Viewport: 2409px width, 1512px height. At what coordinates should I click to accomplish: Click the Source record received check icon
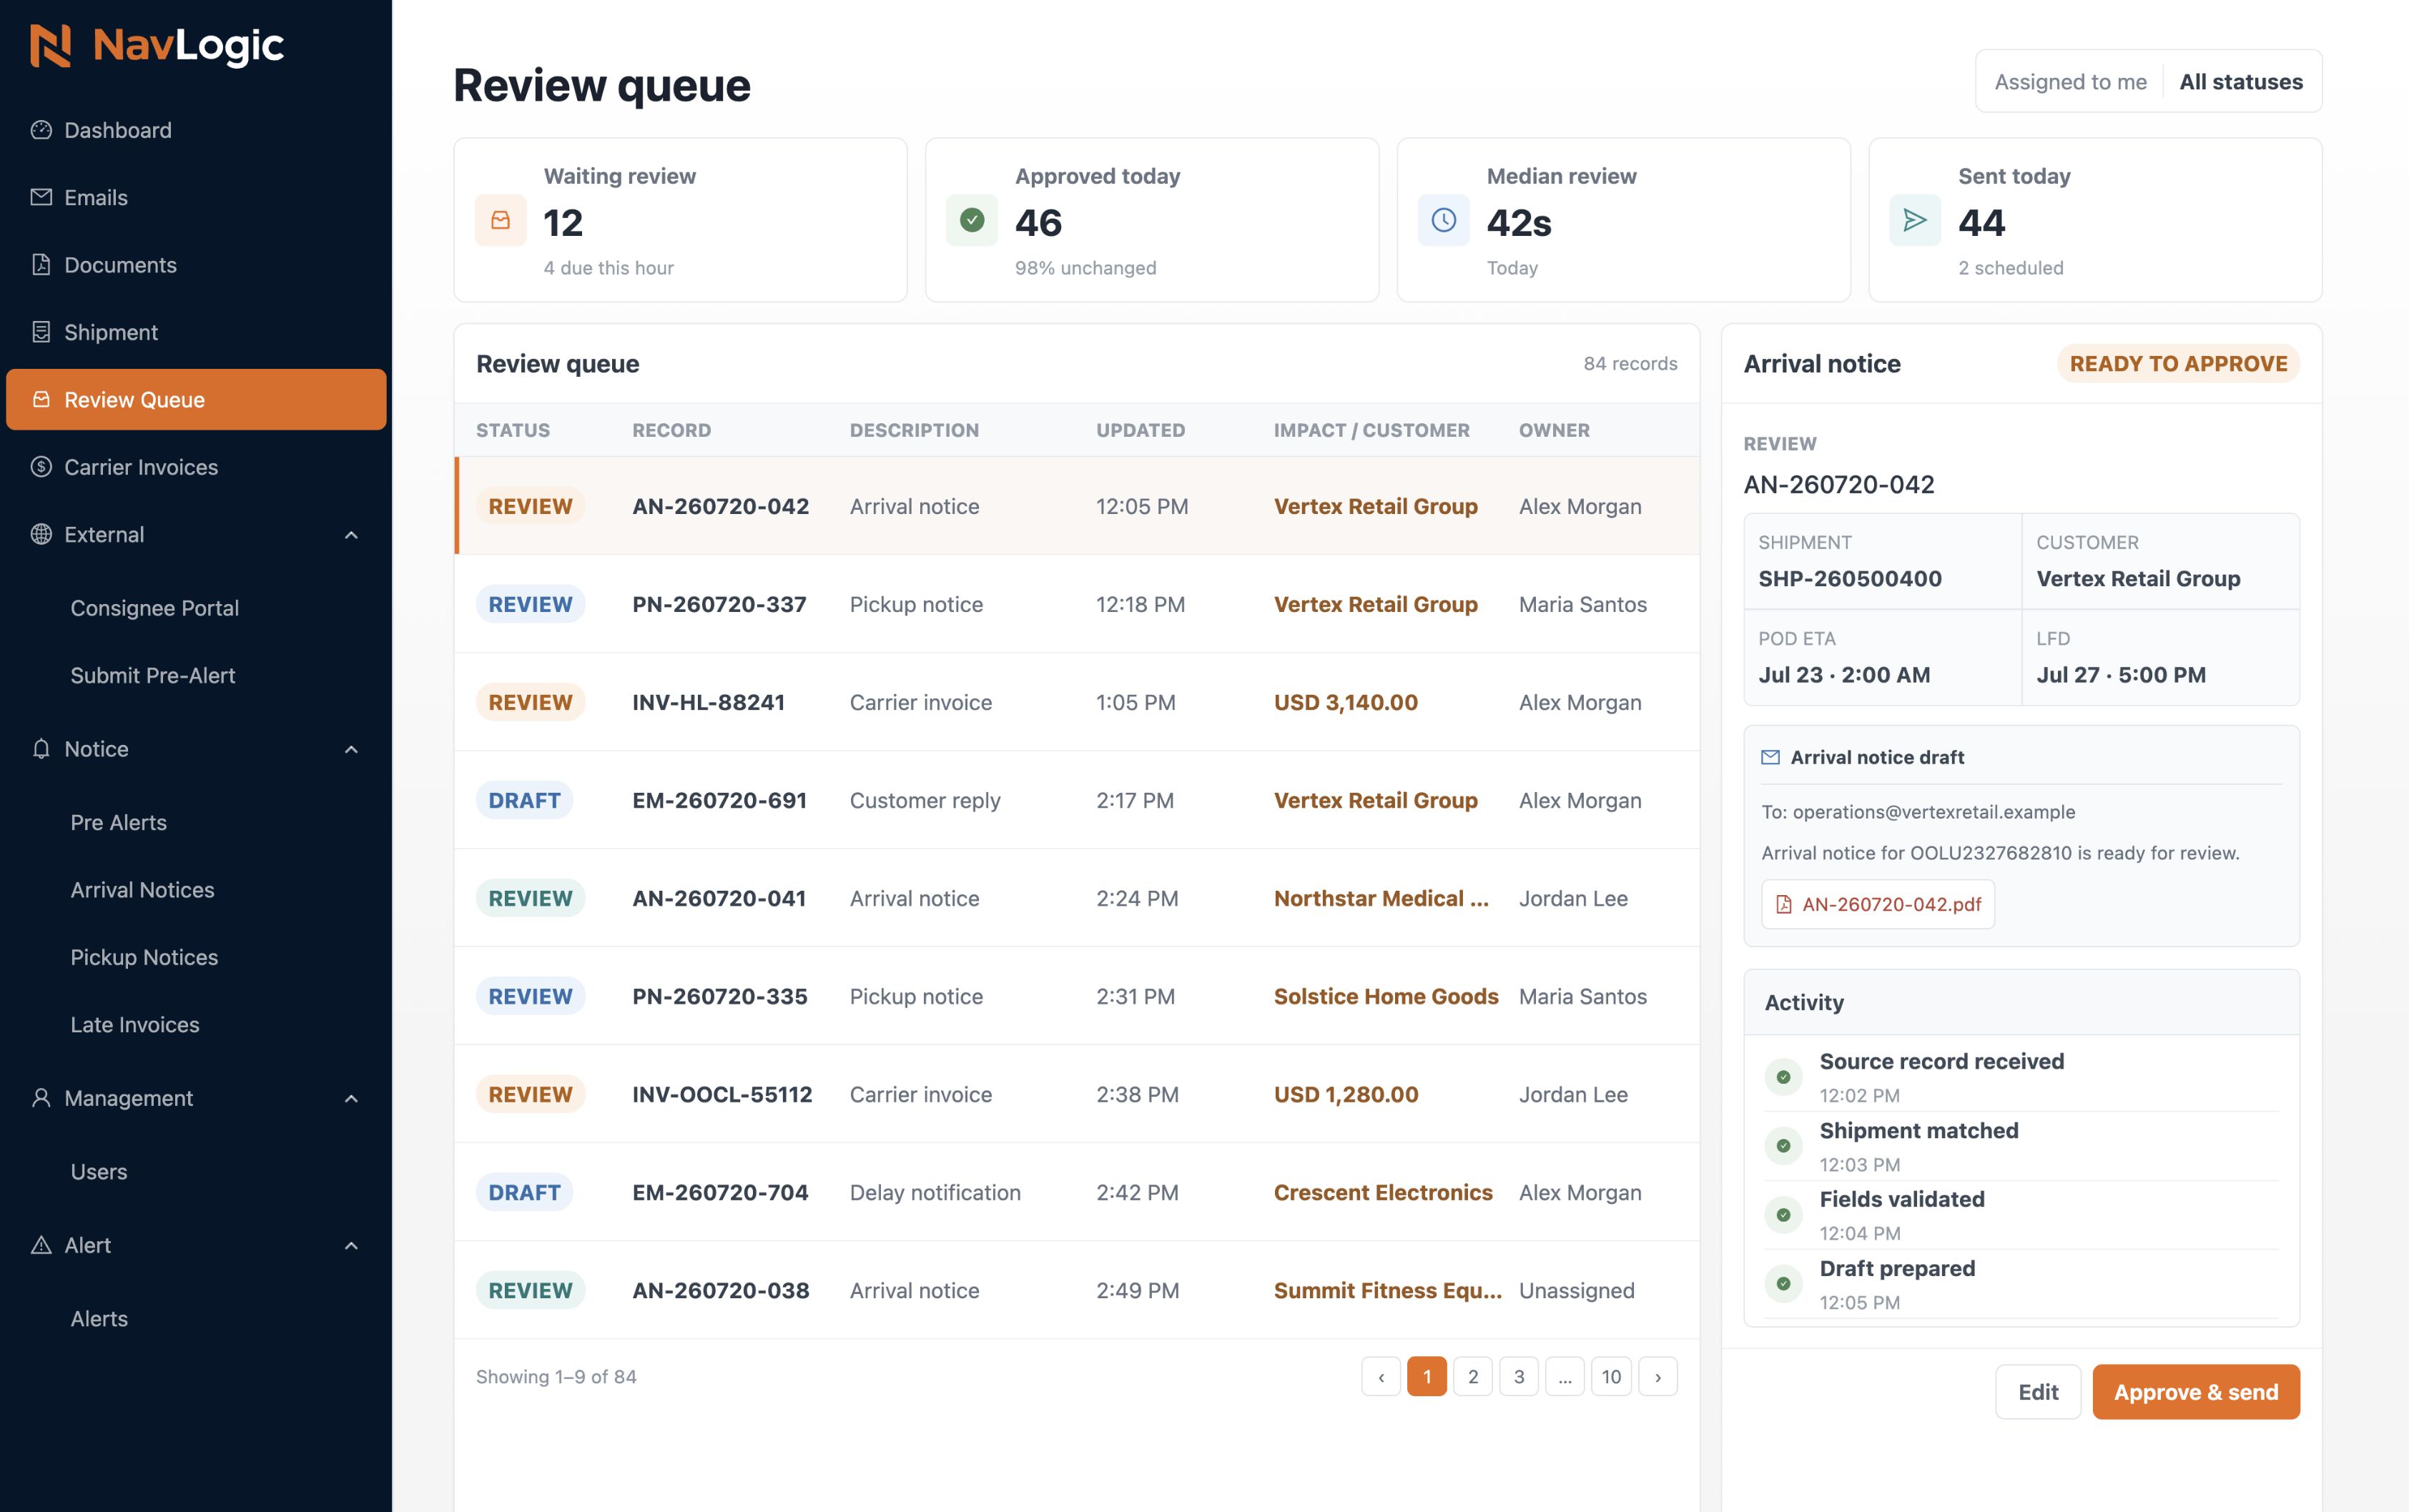(x=1783, y=1077)
